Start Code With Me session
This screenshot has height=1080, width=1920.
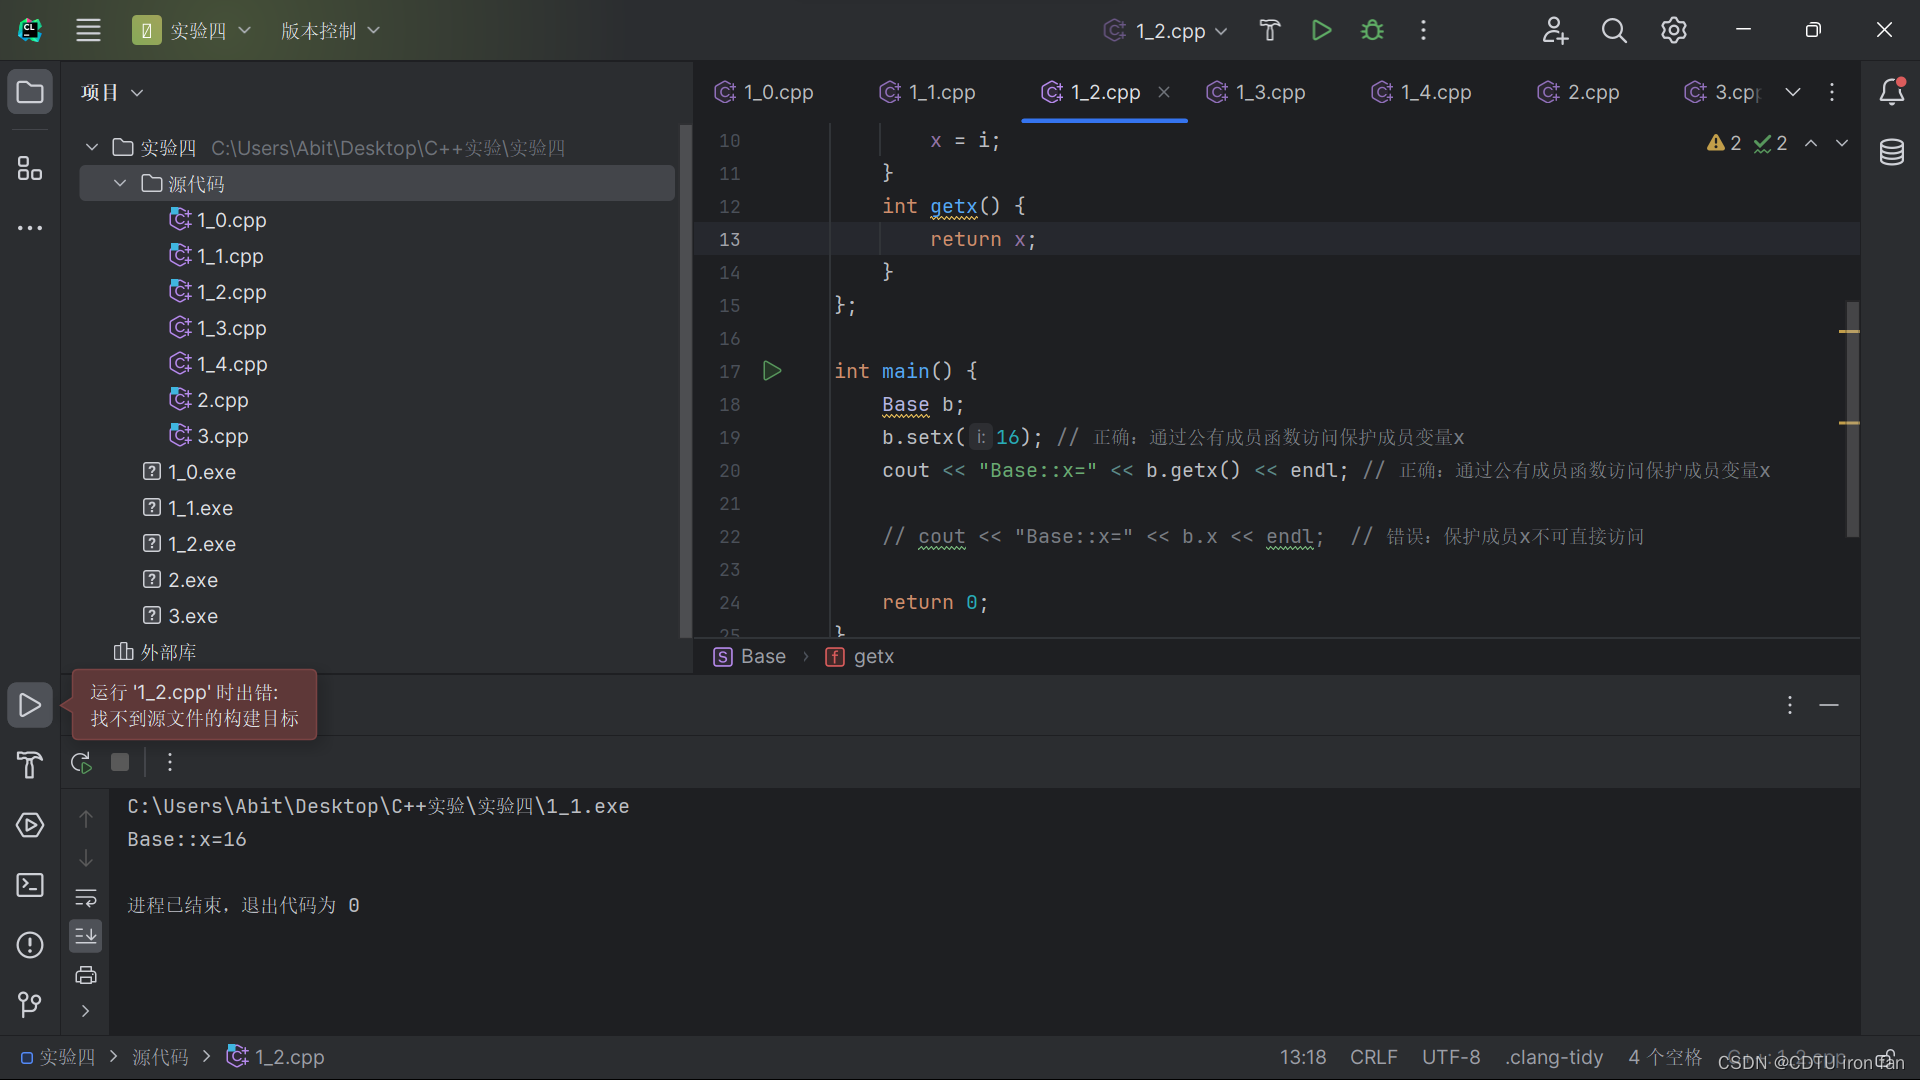tap(1556, 30)
